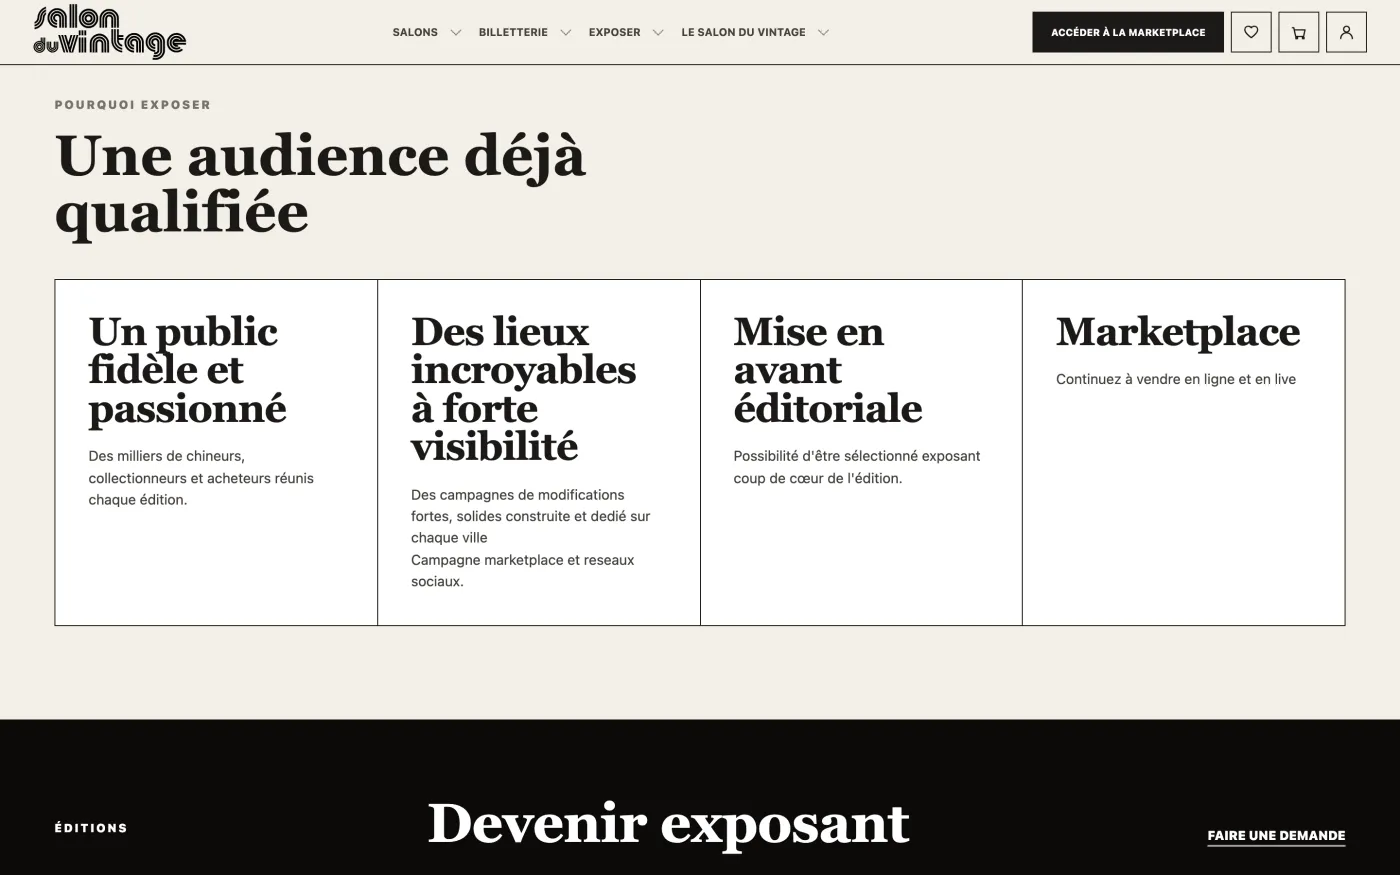Open the wishlist heart icon
This screenshot has width=1400, height=875.
1251,32
